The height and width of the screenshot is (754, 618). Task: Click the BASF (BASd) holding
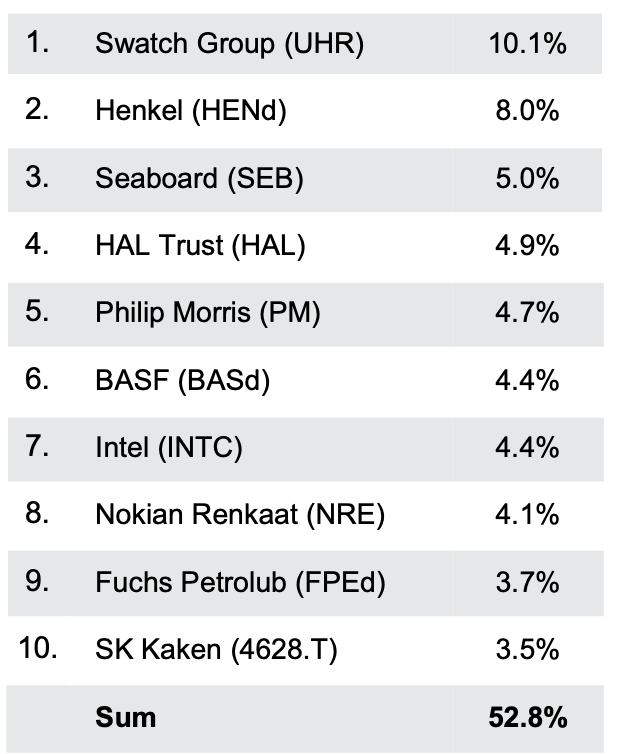coord(183,381)
